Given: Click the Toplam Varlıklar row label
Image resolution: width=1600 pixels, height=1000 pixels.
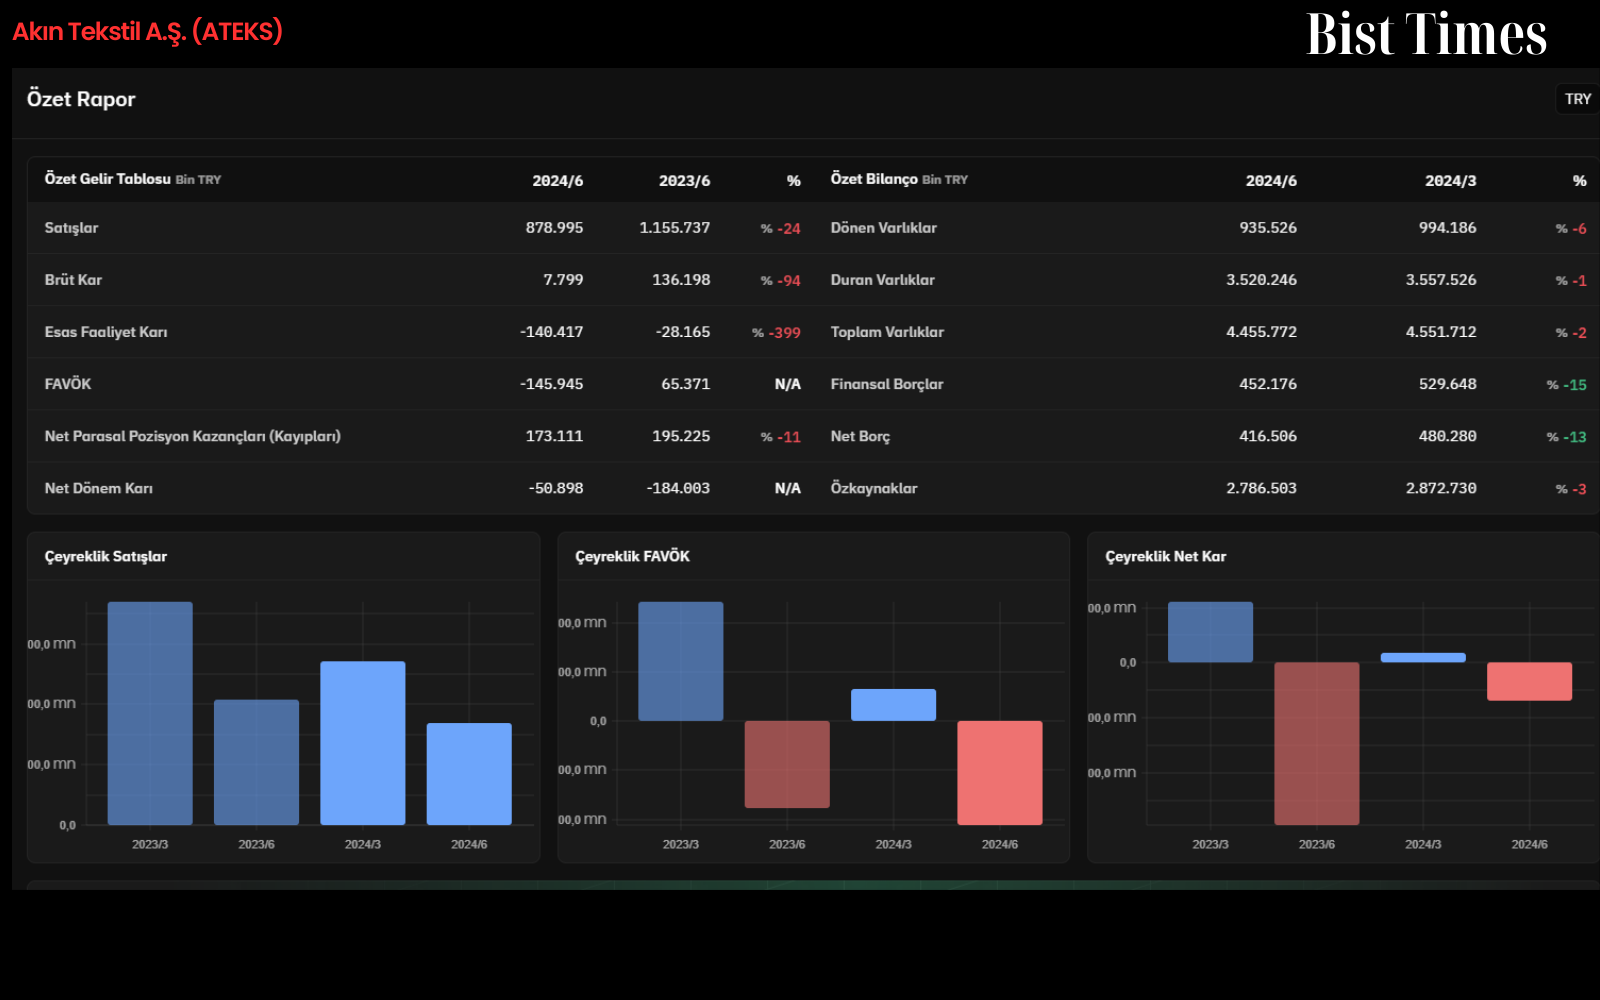Looking at the screenshot, I should tap(887, 332).
